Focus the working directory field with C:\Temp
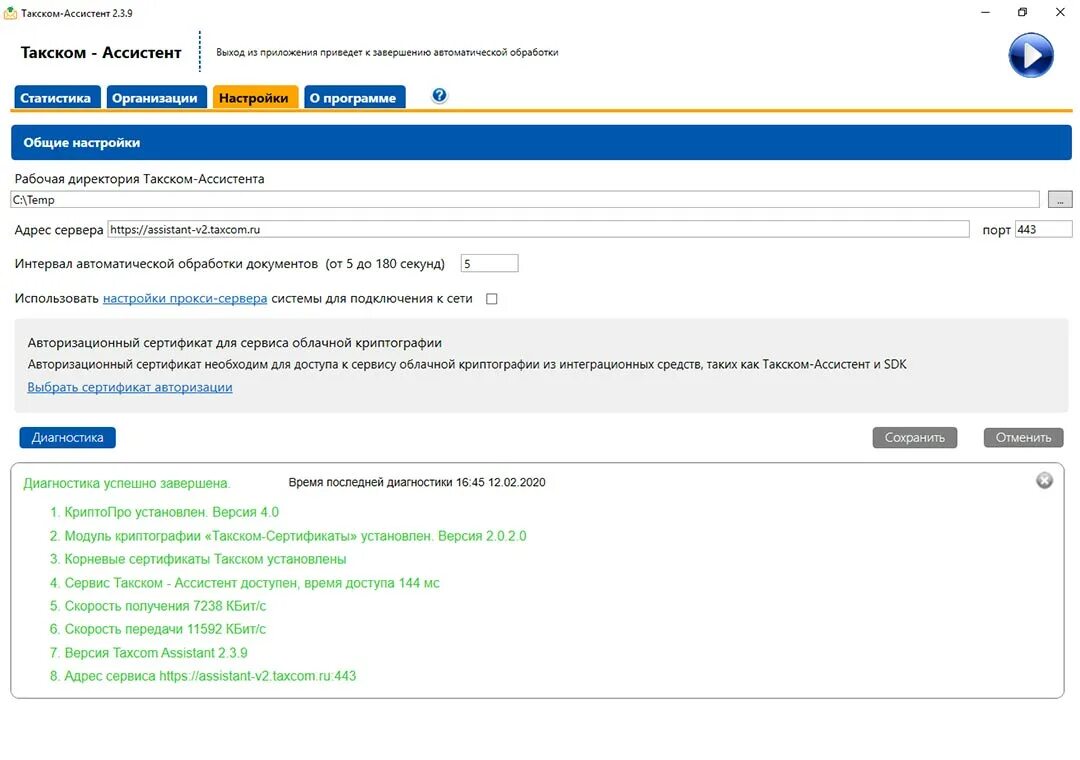The width and height of the screenshot is (1080, 760). [x=525, y=200]
